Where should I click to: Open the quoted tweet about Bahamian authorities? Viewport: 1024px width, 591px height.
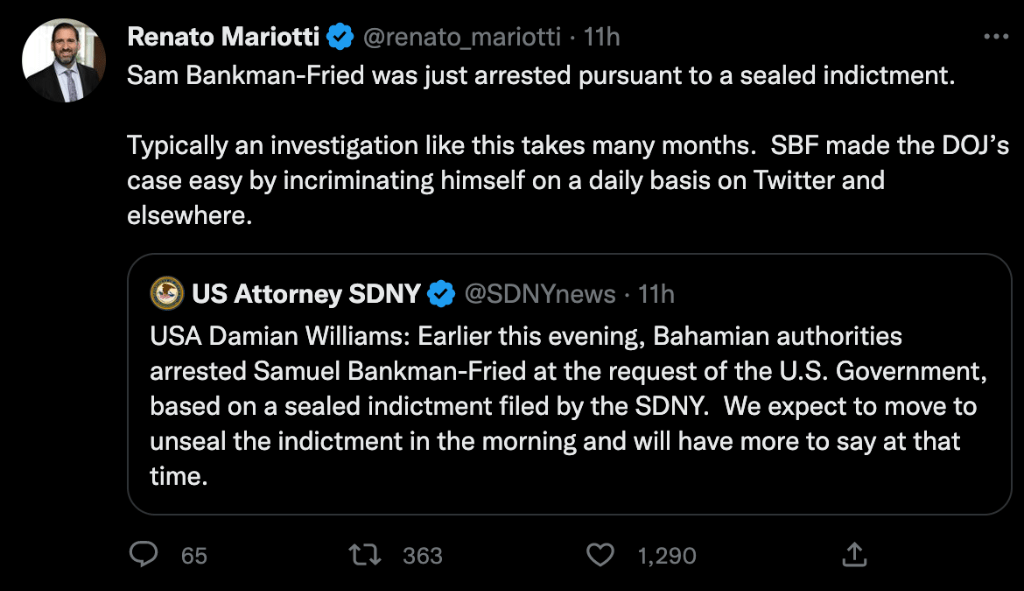click(x=562, y=407)
